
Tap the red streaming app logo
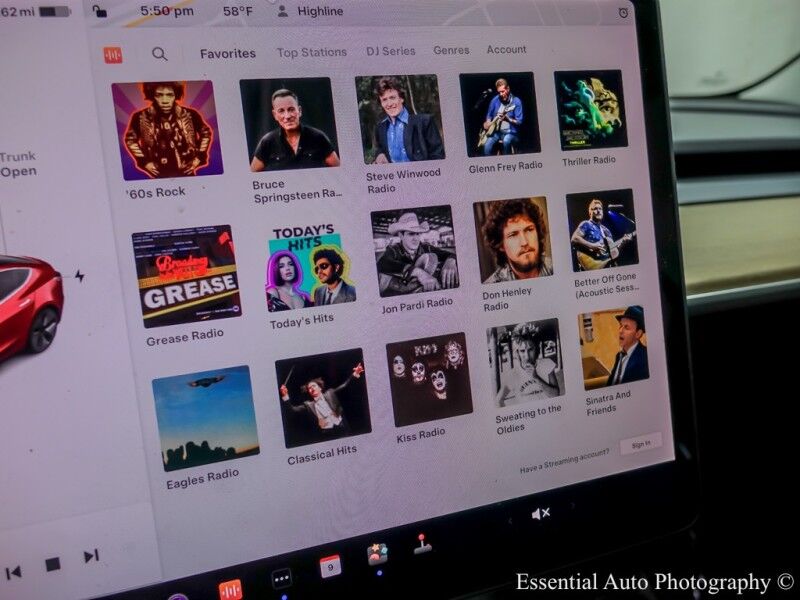(113, 55)
